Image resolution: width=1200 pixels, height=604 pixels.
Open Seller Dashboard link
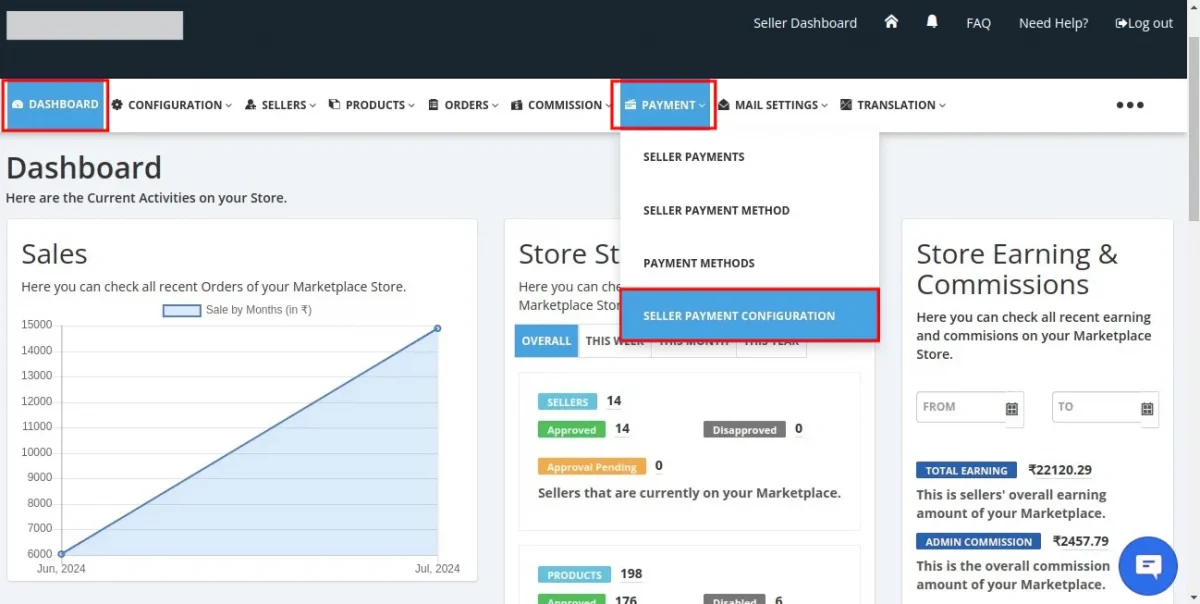805,23
